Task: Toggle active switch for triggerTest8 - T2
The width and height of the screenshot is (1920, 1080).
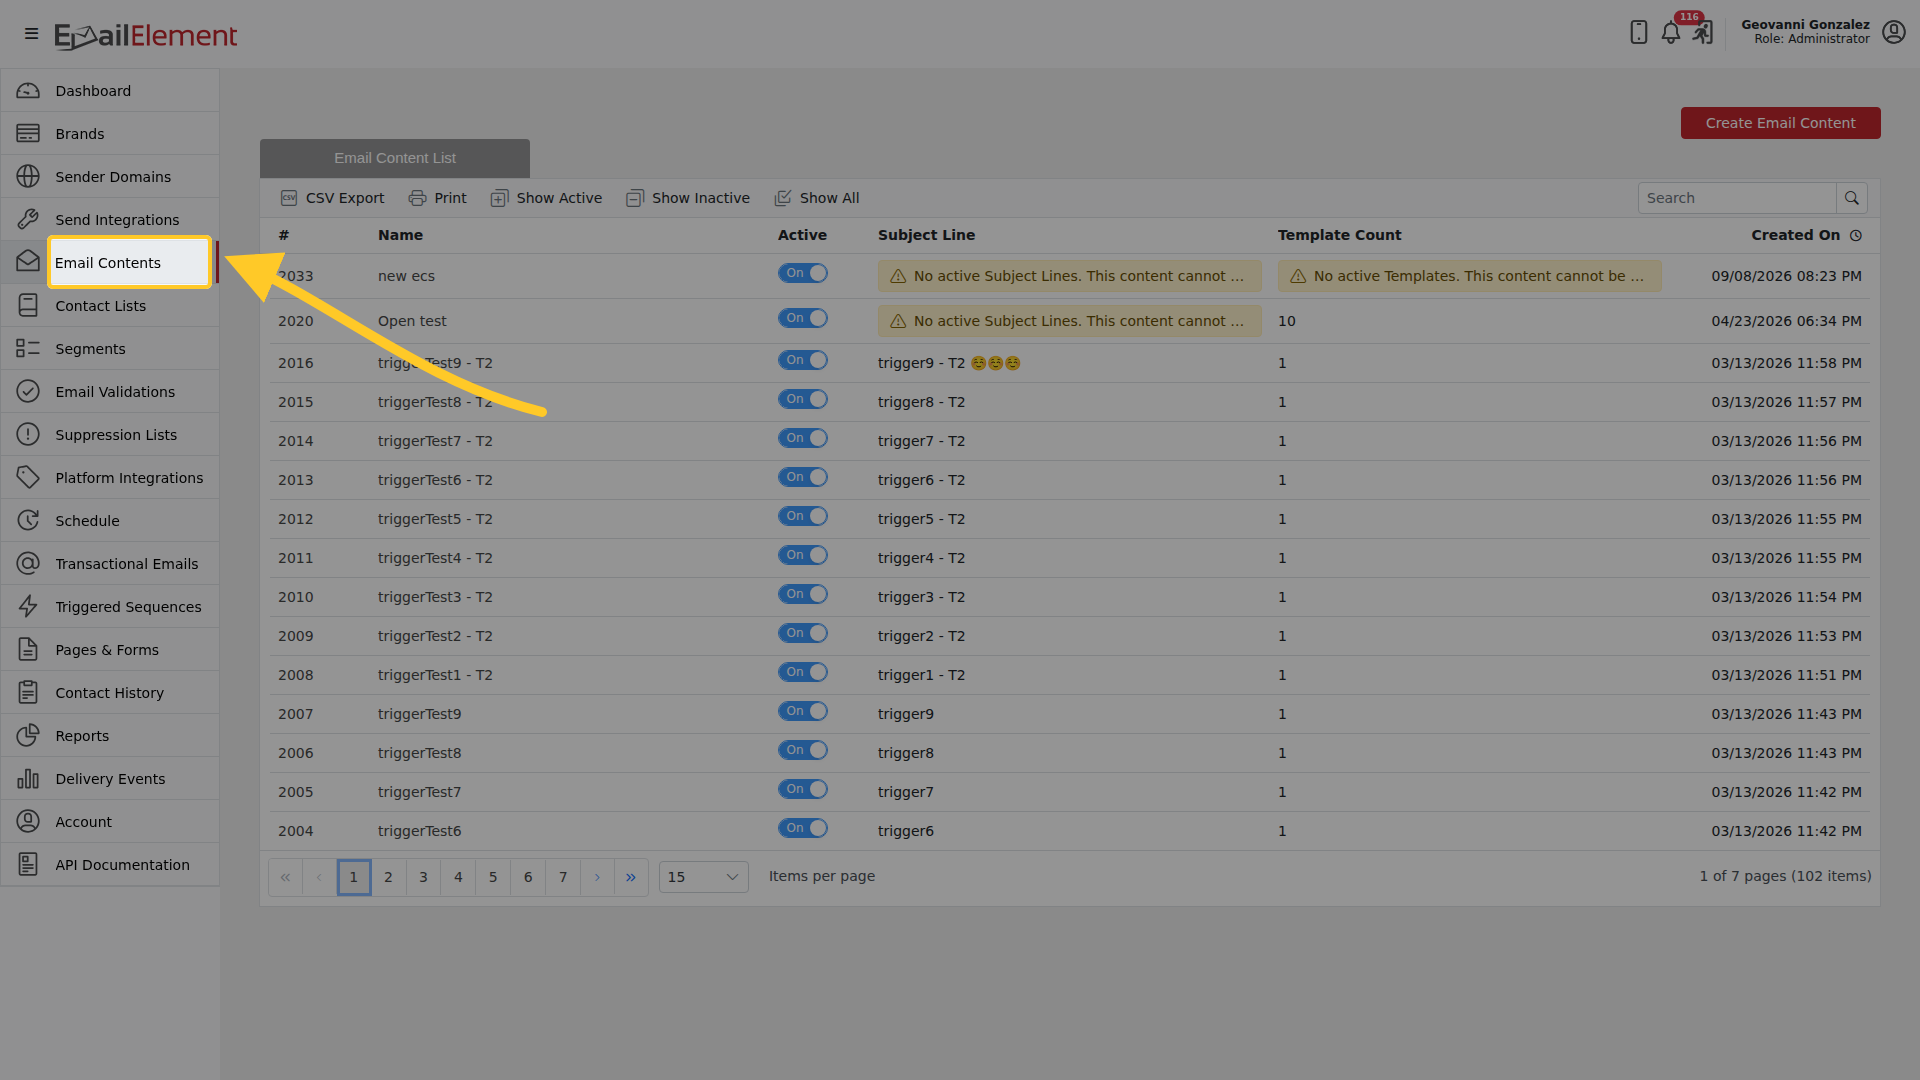Action: (803, 400)
